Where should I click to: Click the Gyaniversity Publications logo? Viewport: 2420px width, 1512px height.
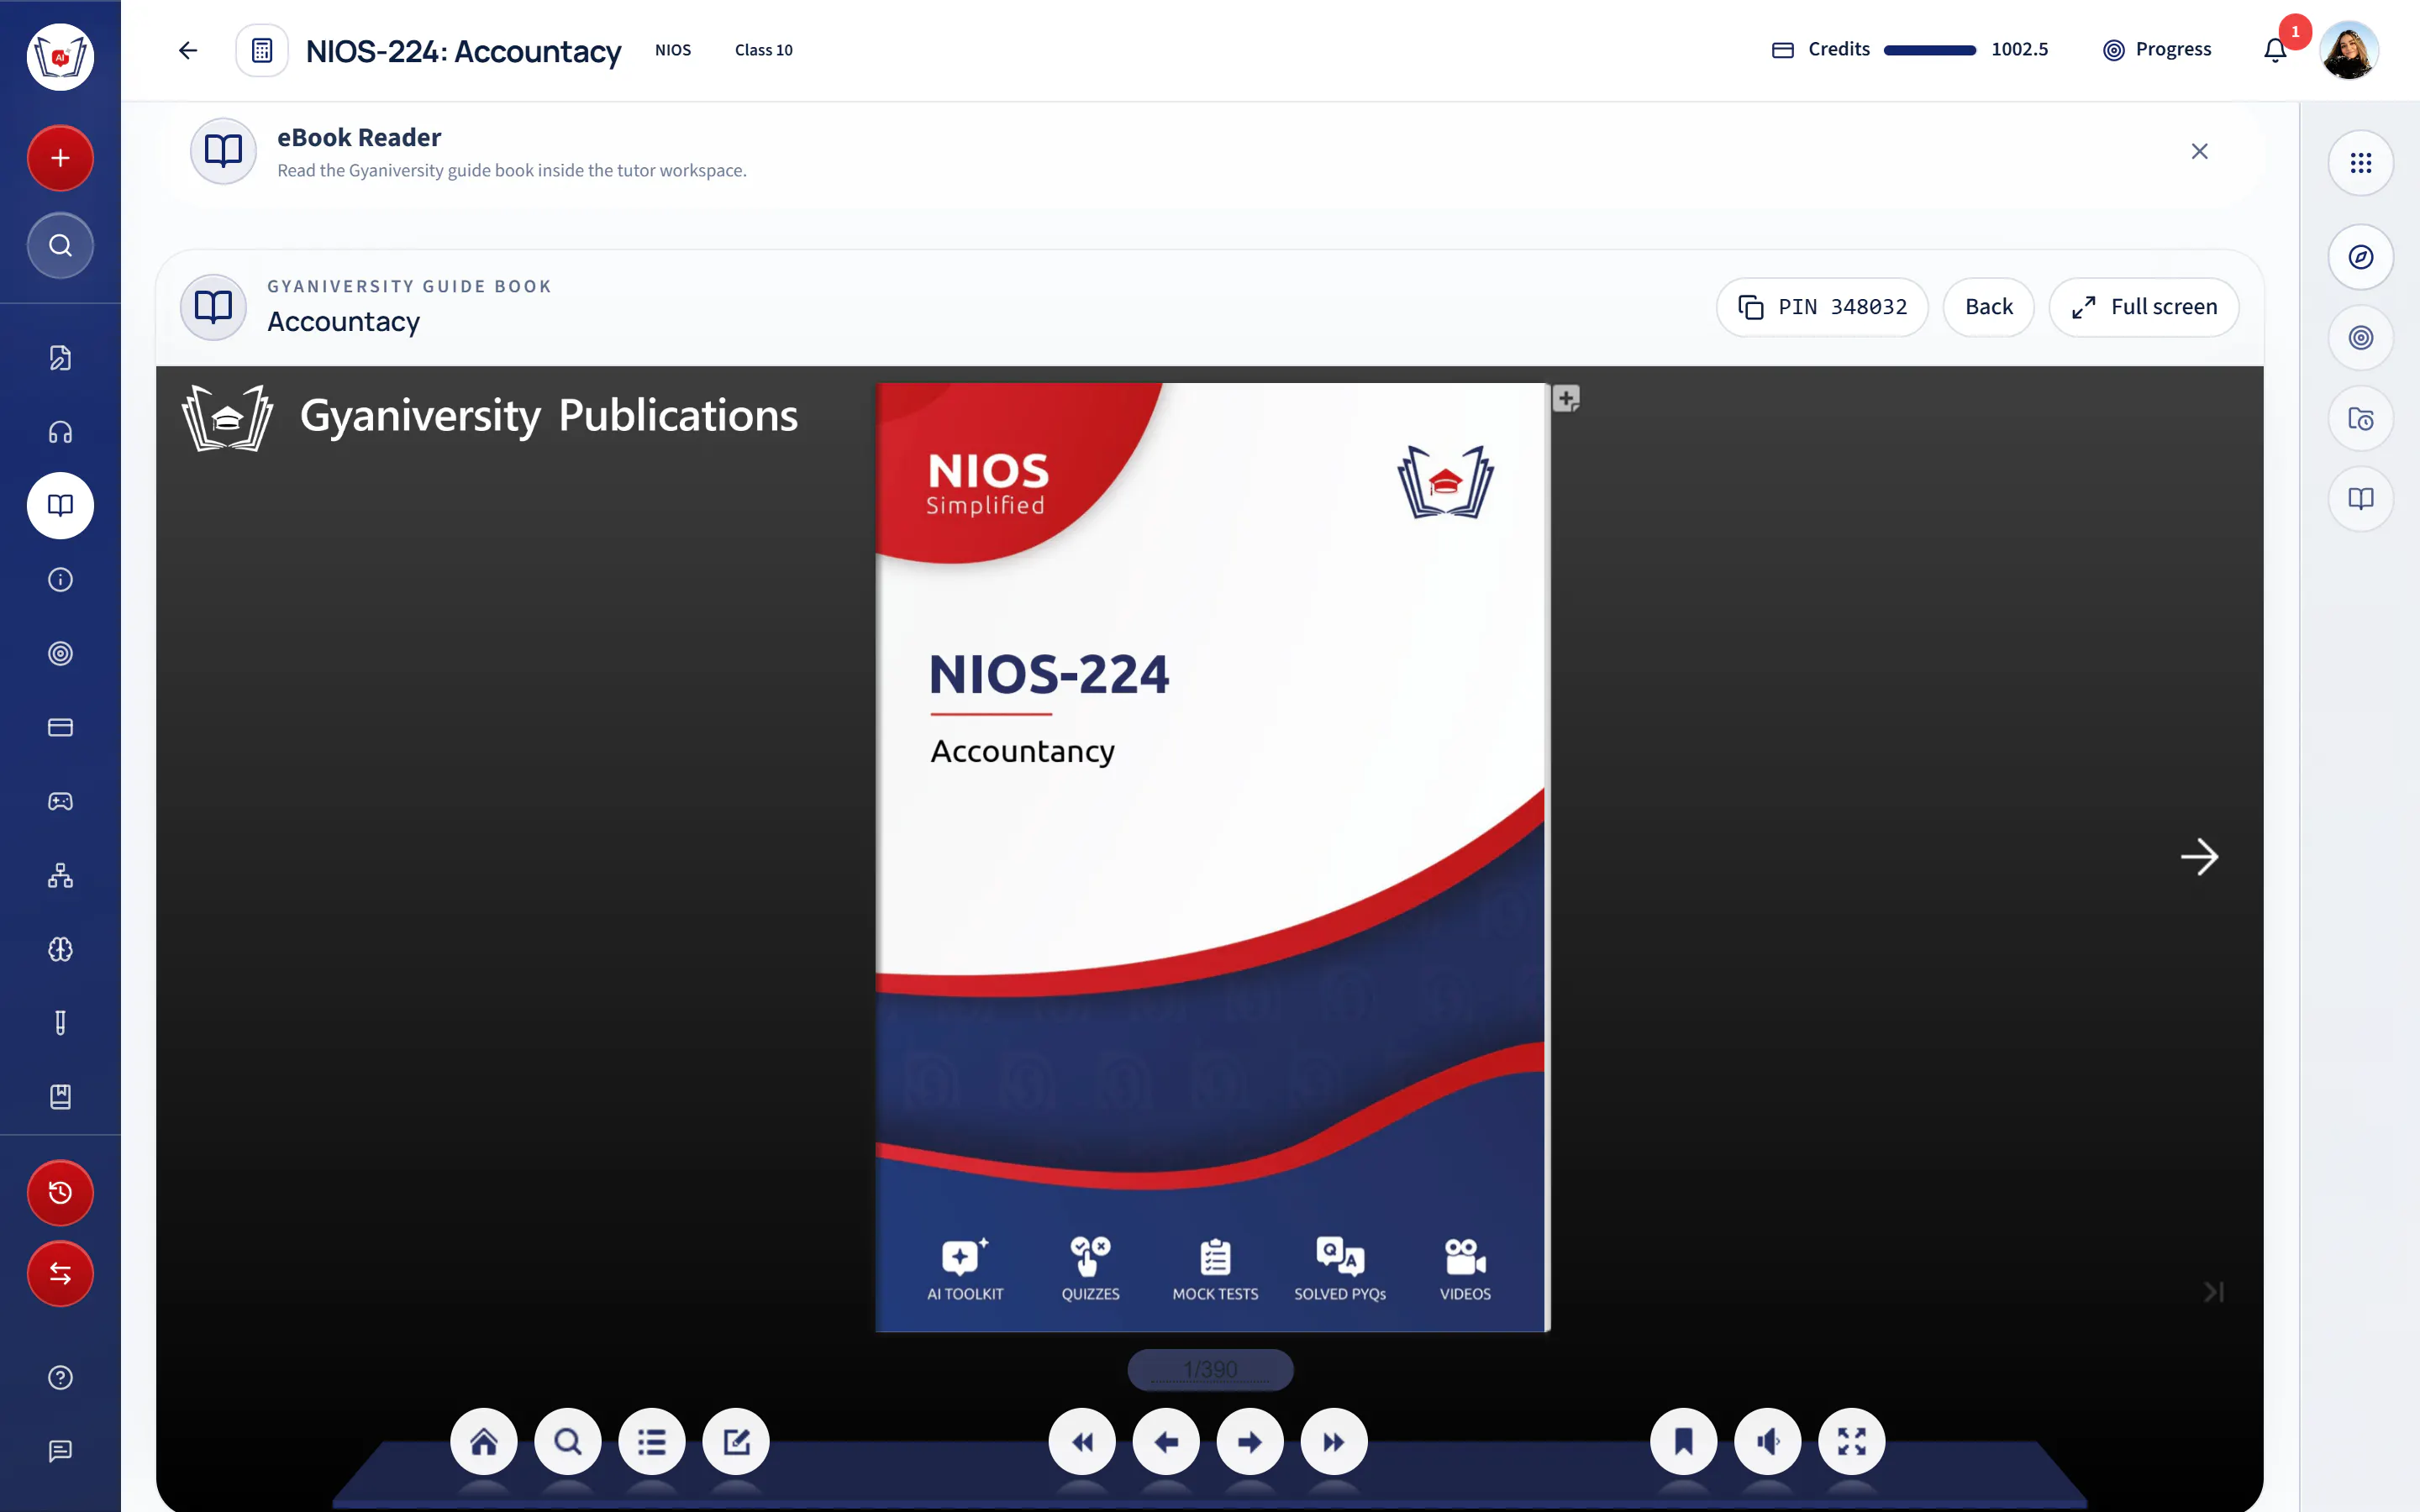490,417
